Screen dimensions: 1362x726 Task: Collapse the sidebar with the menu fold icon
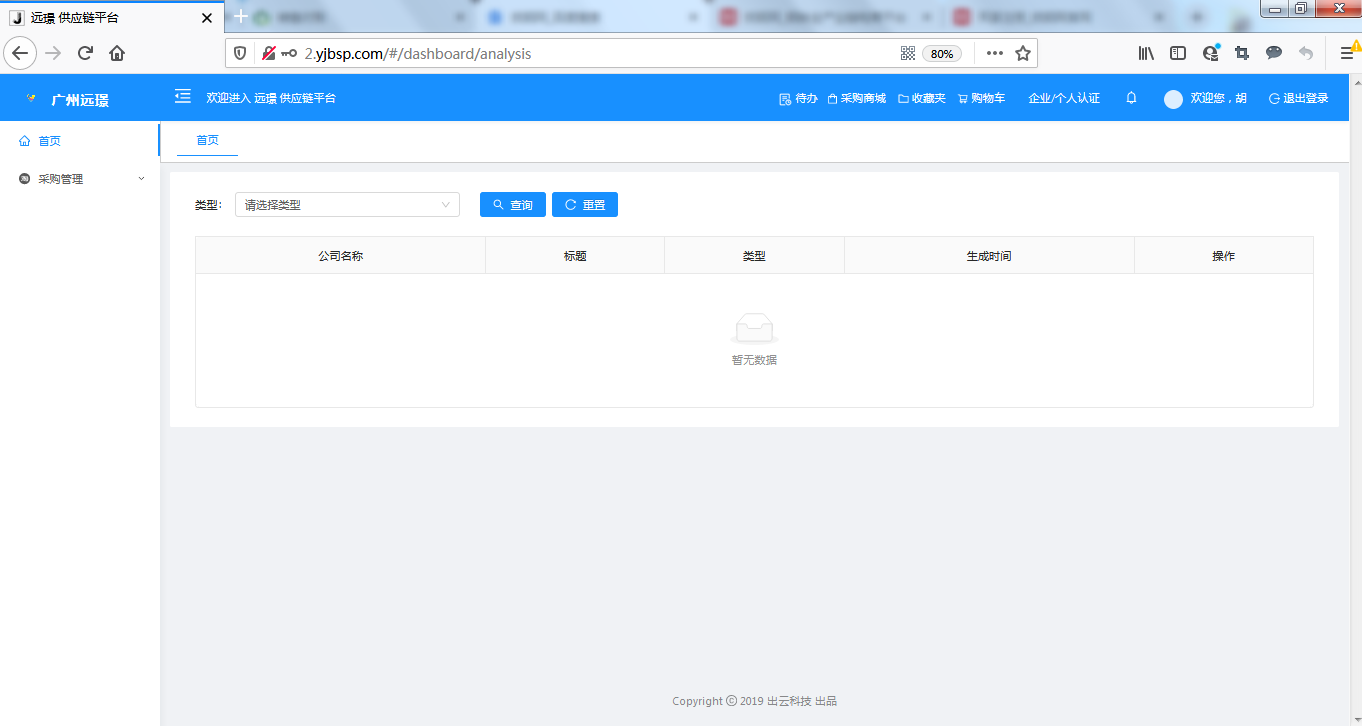coord(182,96)
